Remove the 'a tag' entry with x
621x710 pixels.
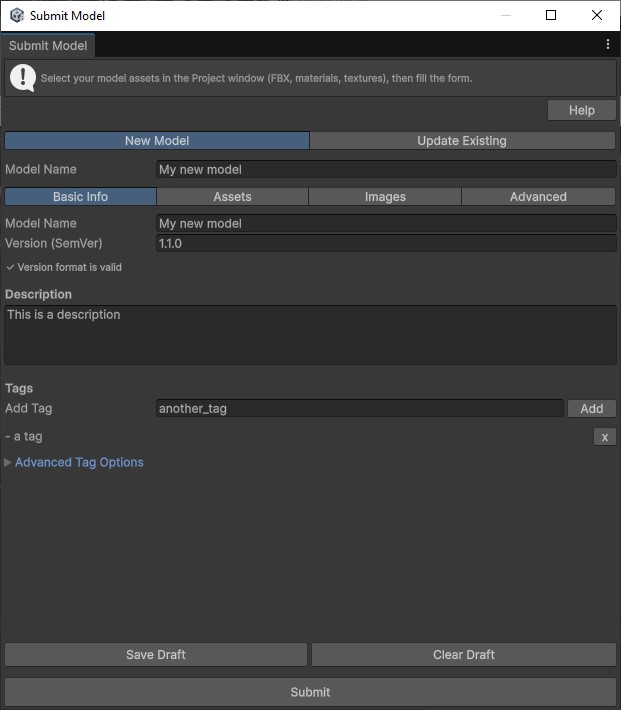[604, 437]
